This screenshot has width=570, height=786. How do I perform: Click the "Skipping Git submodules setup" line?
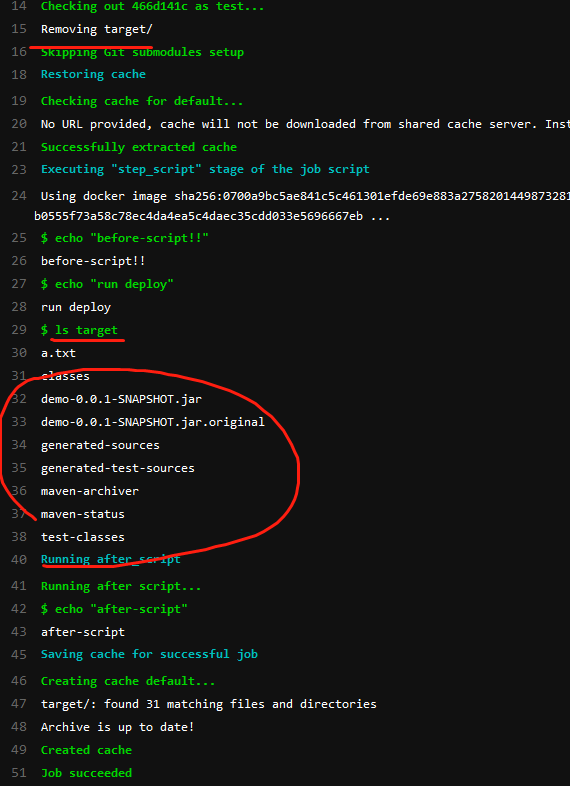pyautogui.click(x=142, y=52)
